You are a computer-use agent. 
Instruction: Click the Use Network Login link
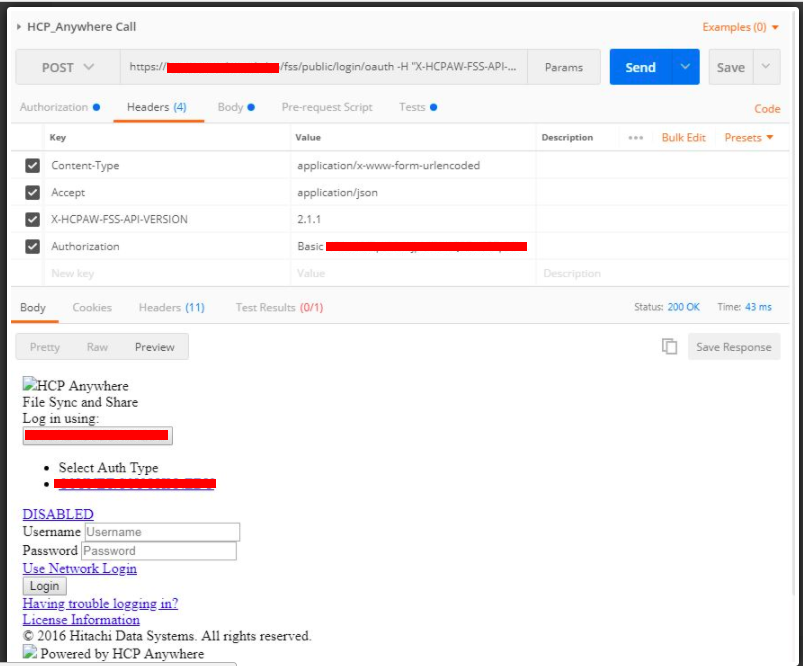pyautogui.click(x=79, y=568)
